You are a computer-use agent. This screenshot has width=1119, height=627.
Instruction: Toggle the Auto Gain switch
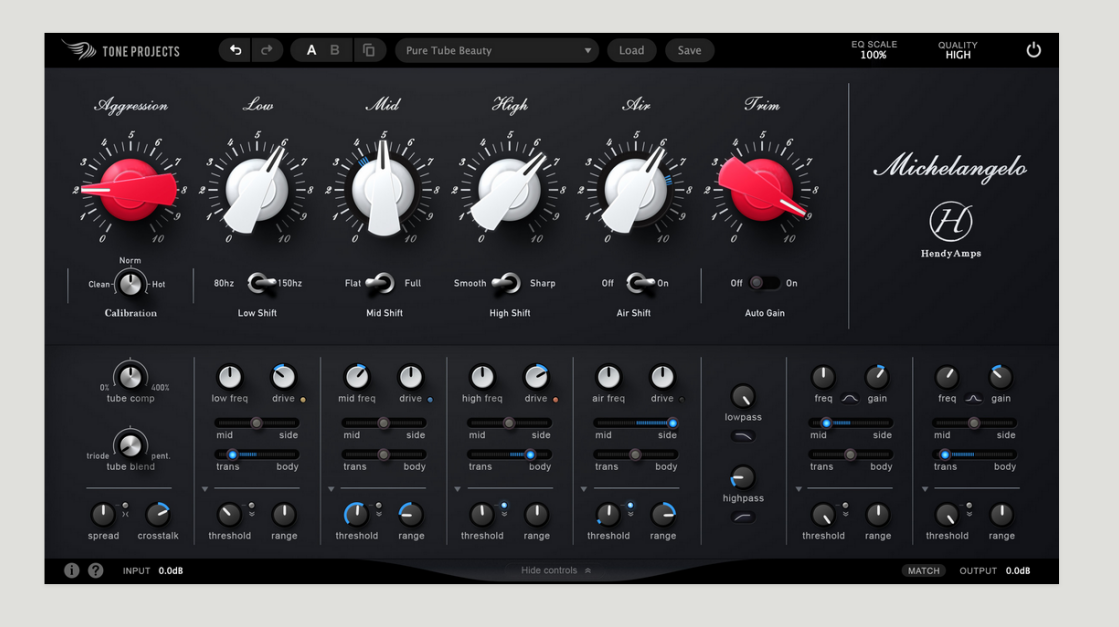point(764,283)
